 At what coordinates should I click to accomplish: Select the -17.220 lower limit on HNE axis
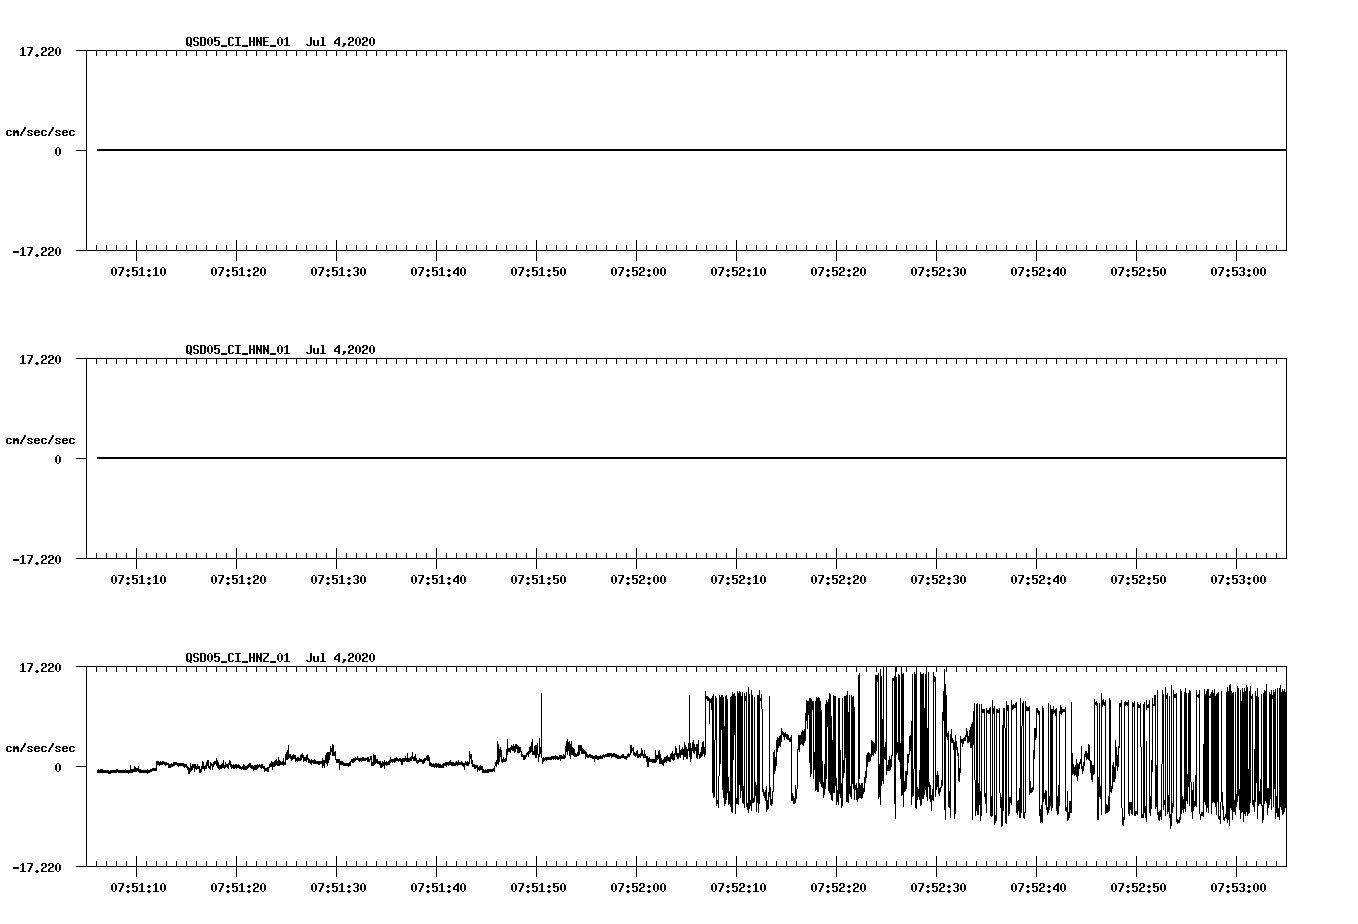coord(37,251)
